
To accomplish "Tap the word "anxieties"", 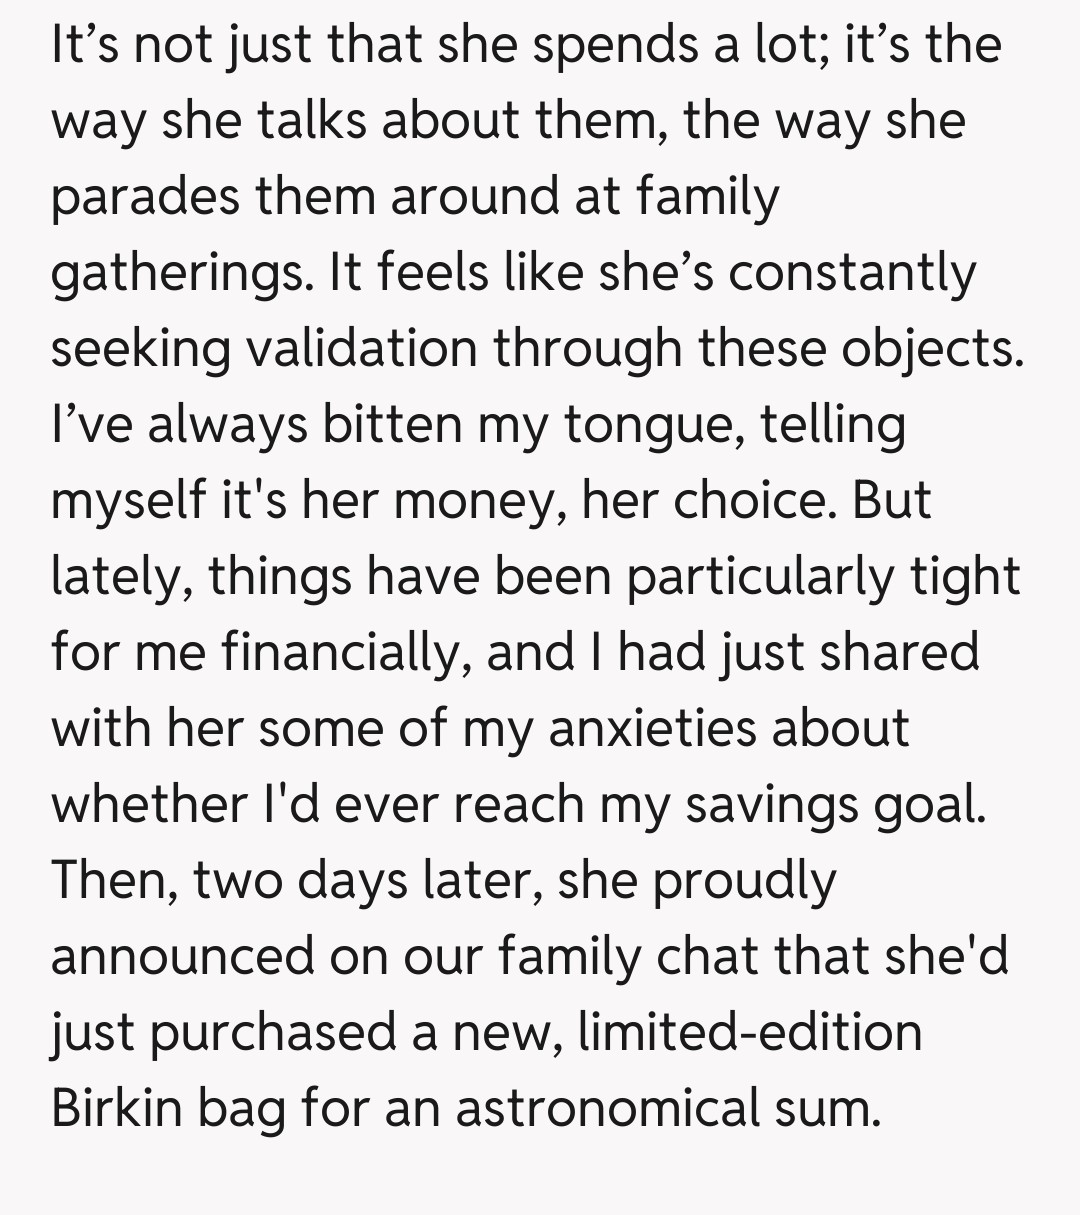I will click(654, 727).
